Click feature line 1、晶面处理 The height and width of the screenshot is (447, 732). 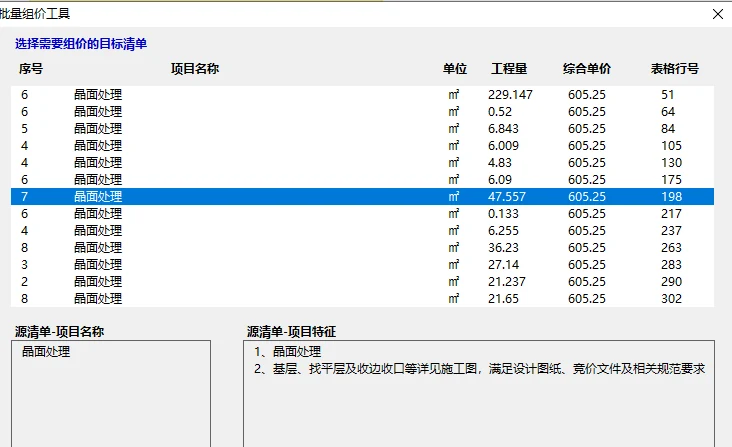click(288, 351)
